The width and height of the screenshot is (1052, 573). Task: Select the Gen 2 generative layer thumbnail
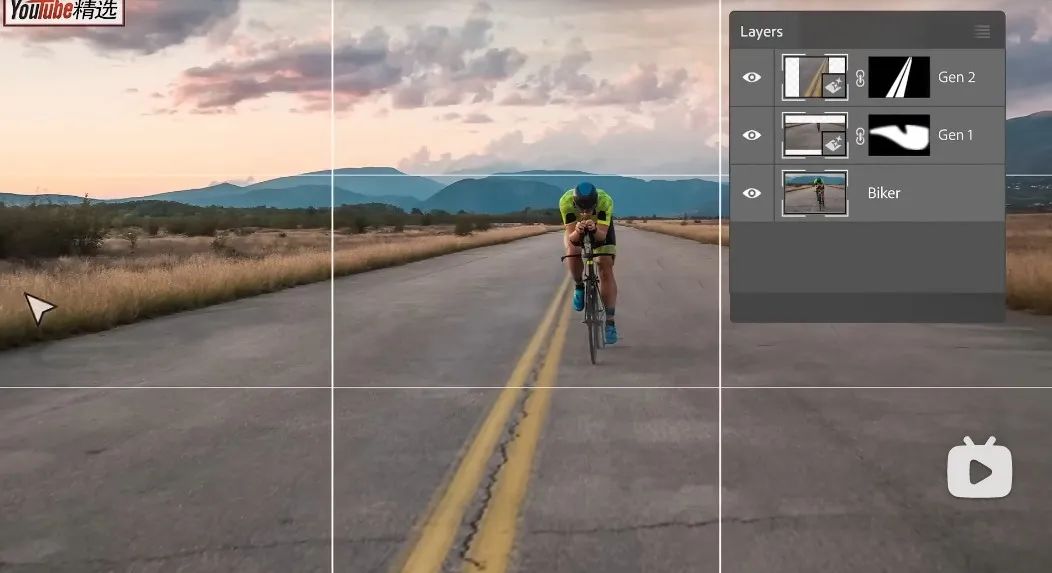pyautogui.click(x=815, y=77)
